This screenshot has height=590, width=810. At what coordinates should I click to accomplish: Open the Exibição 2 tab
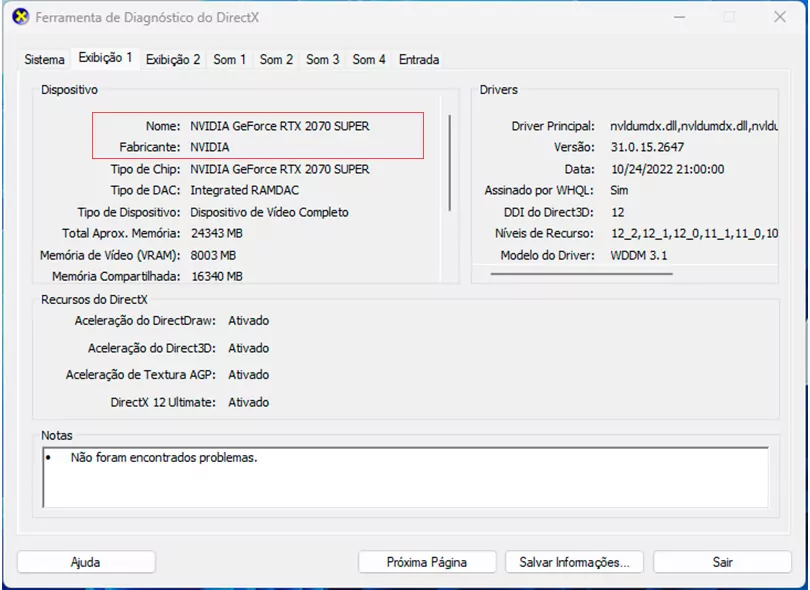(x=173, y=60)
